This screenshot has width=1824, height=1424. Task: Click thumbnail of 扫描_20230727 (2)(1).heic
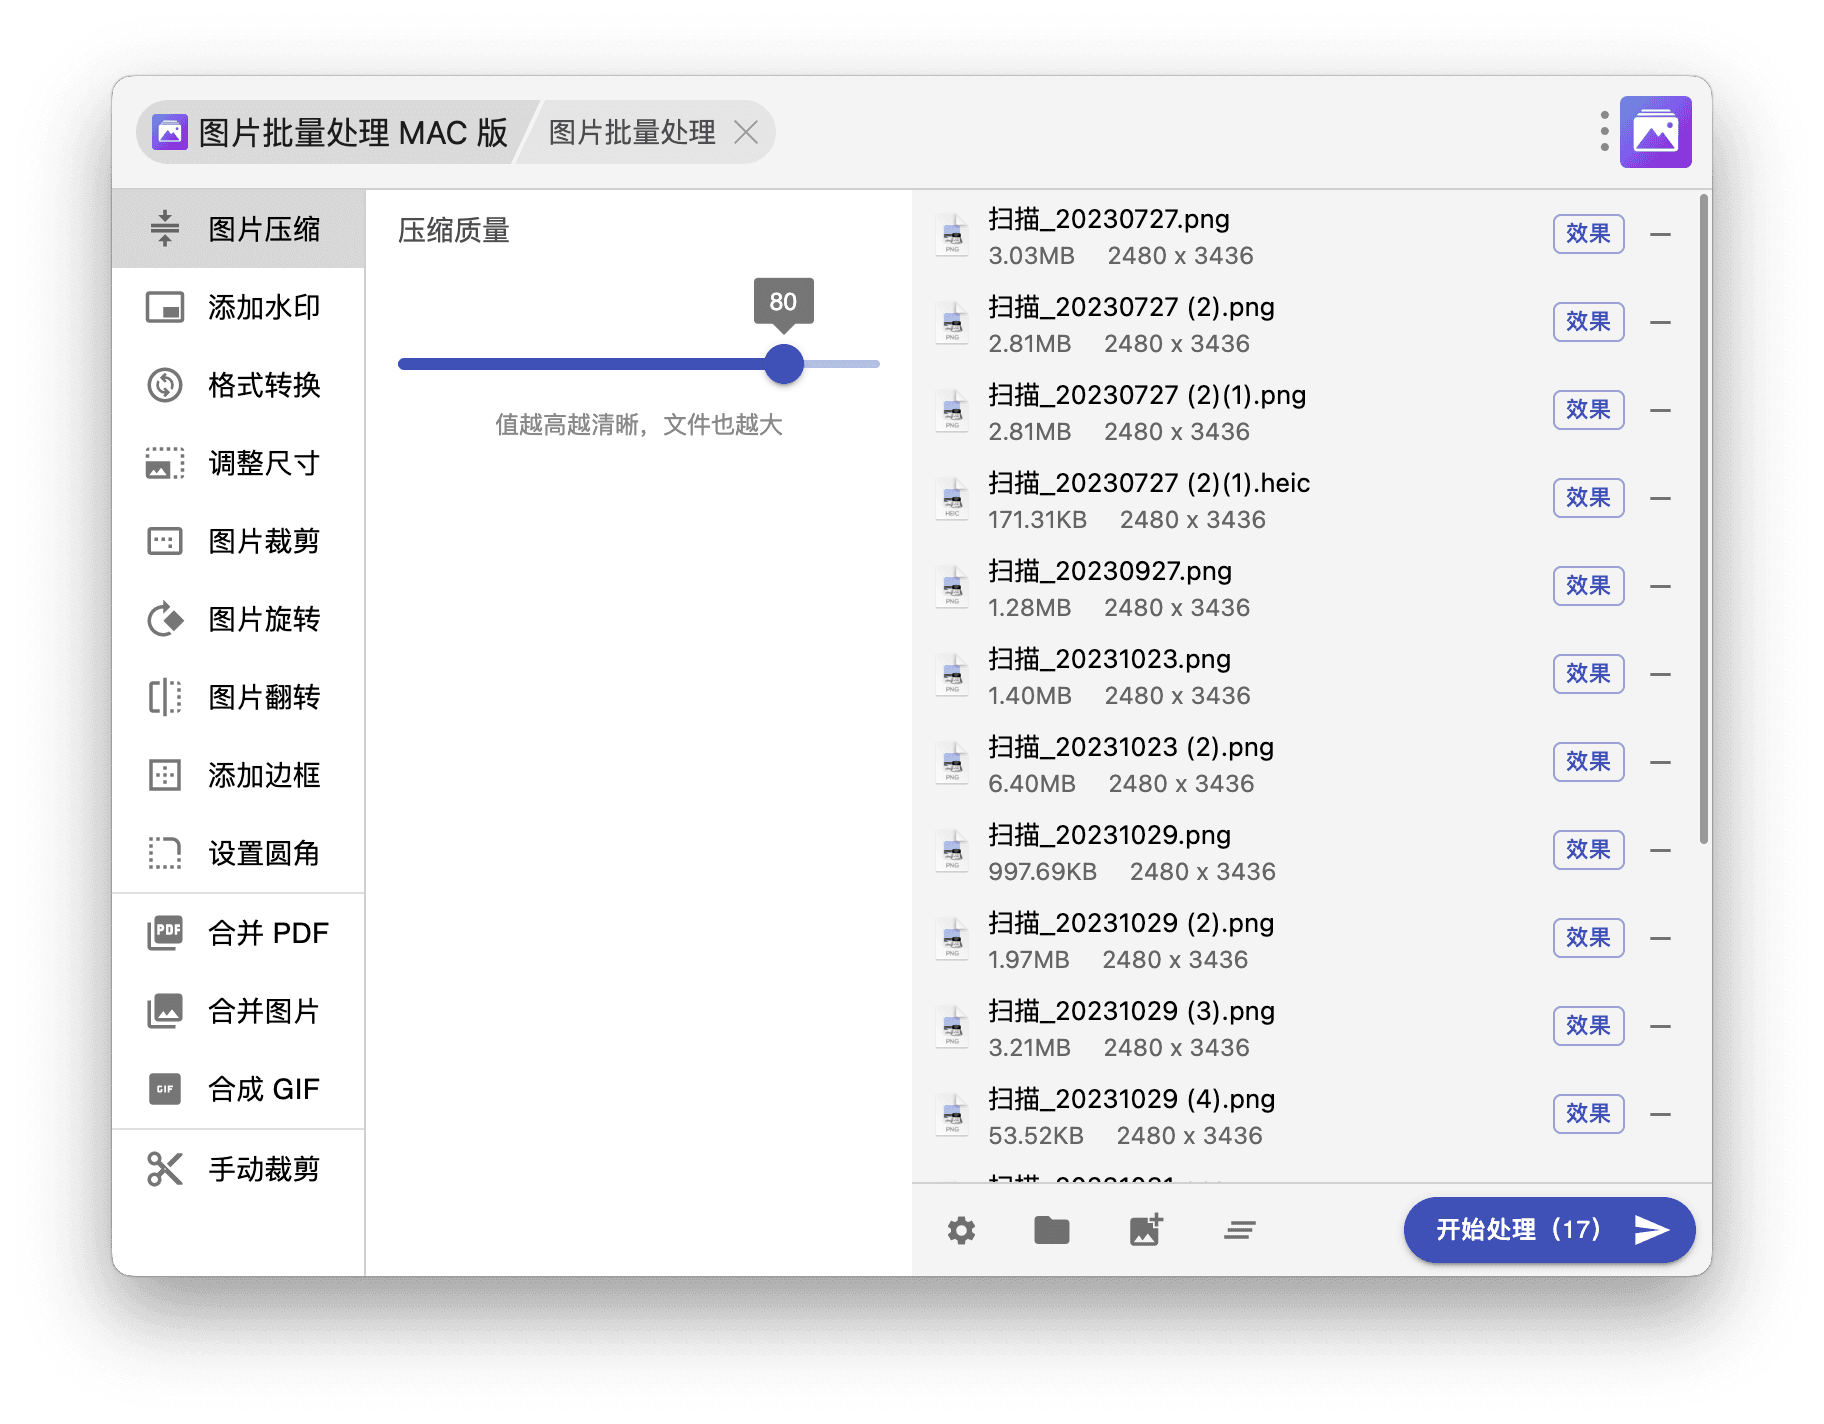[x=953, y=500]
